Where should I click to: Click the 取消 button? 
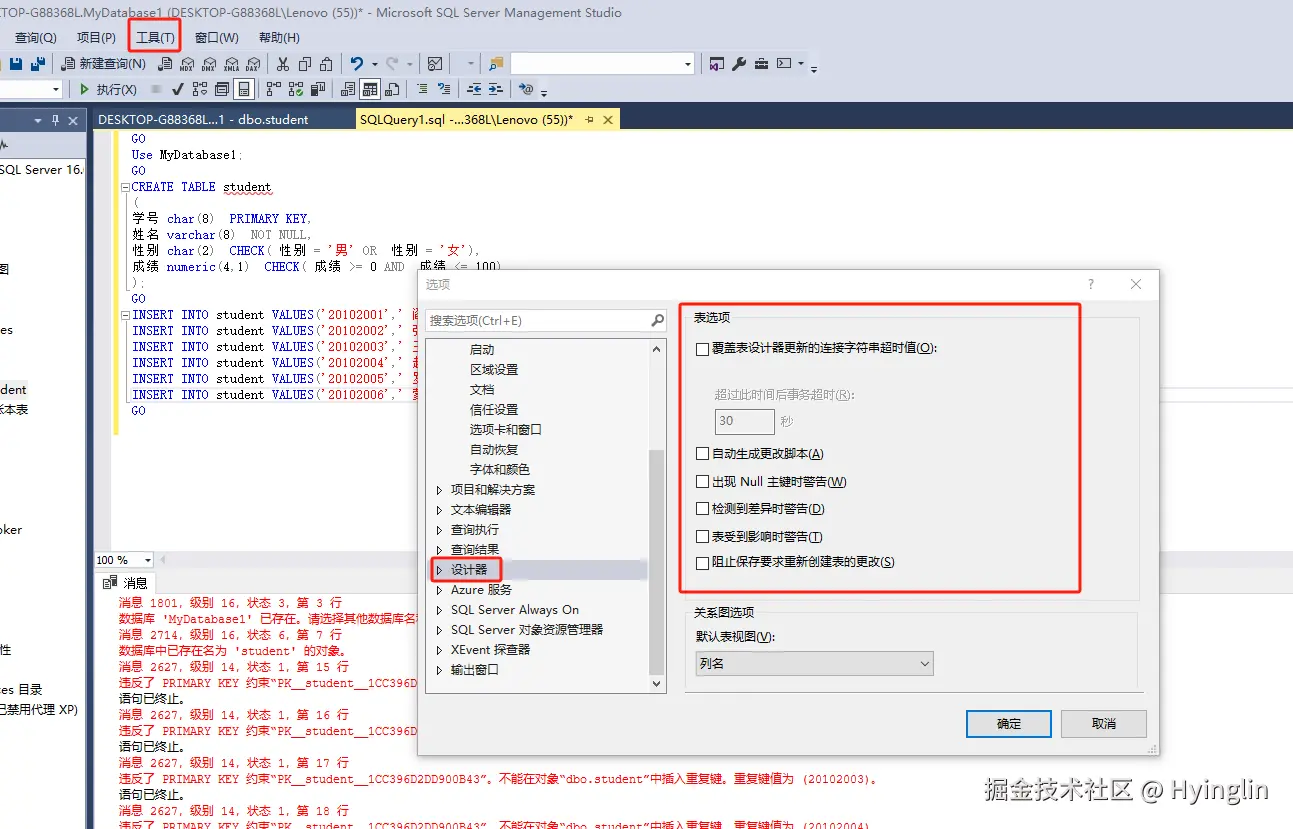point(1104,724)
